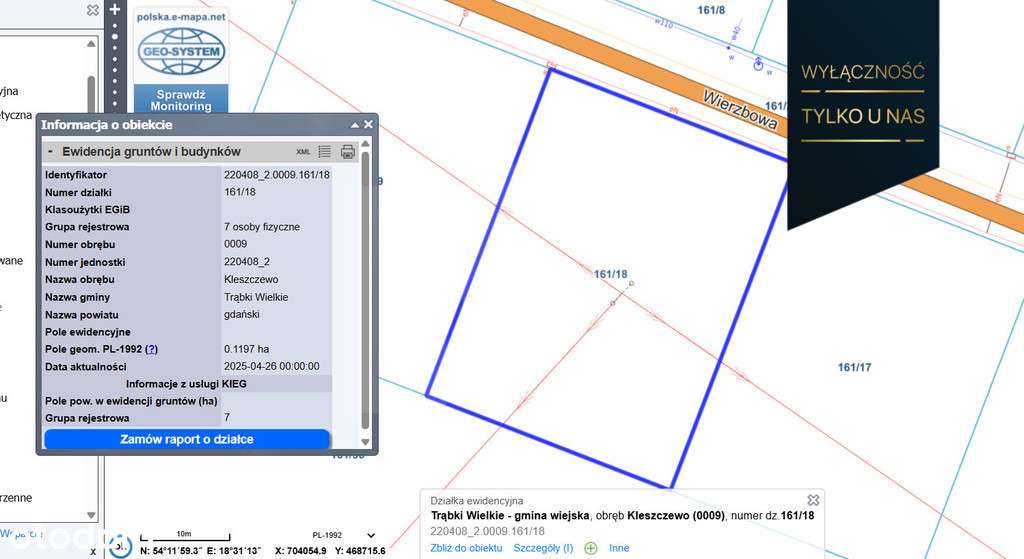Image resolution: width=1024 pixels, height=559 pixels.
Task: Select the gdański county value
Action: coord(242,314)
